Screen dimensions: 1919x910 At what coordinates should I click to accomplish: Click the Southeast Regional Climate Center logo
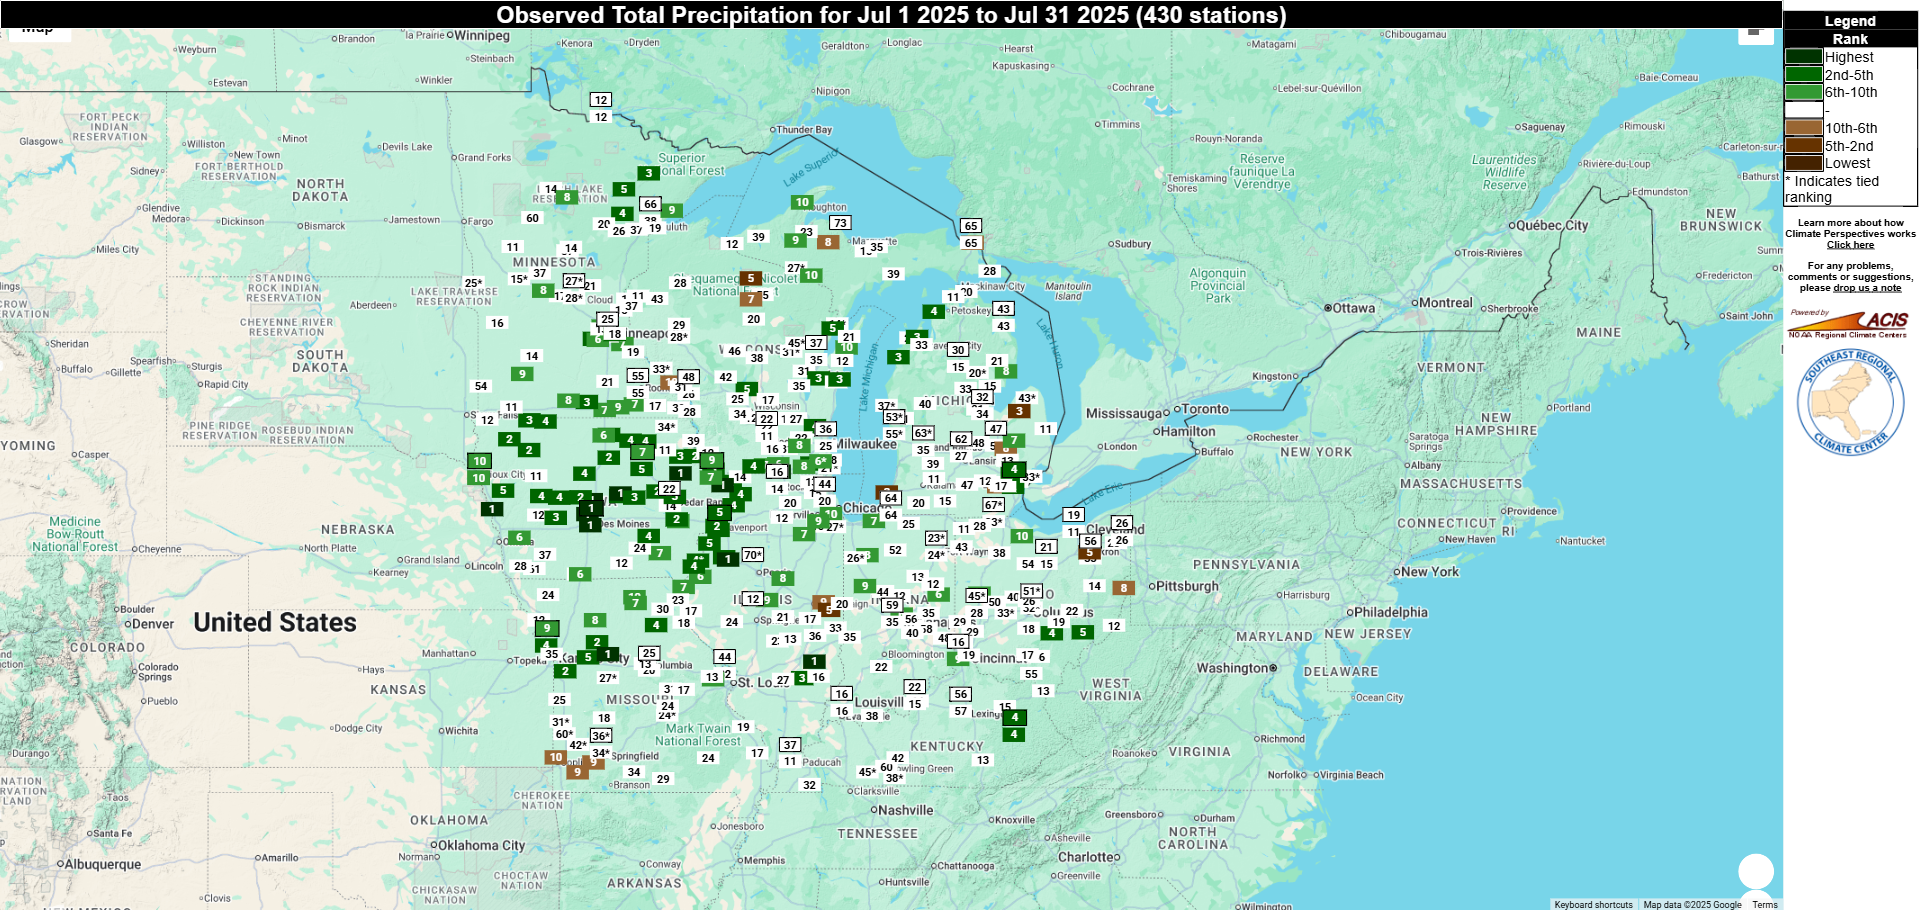coord(1850,403)
